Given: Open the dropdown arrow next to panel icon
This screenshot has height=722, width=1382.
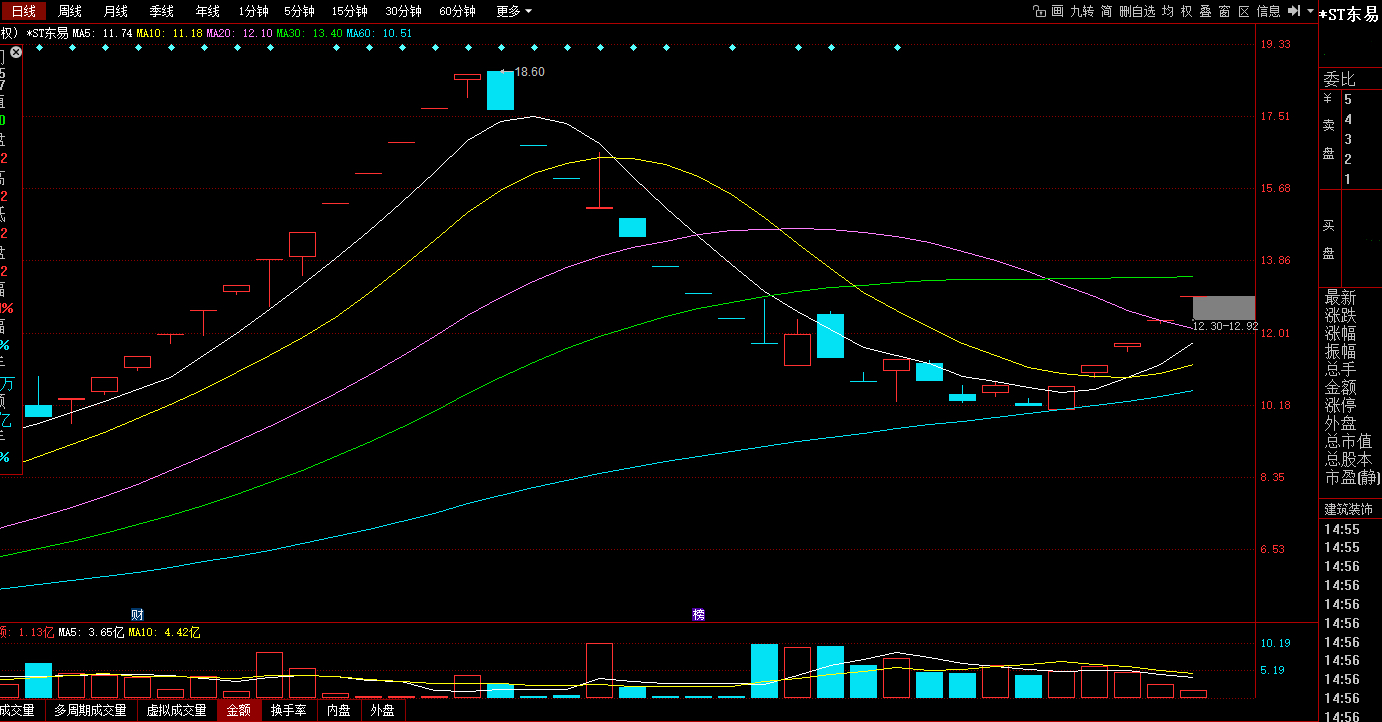Looking at the screenshot, I should point(1309,11).
